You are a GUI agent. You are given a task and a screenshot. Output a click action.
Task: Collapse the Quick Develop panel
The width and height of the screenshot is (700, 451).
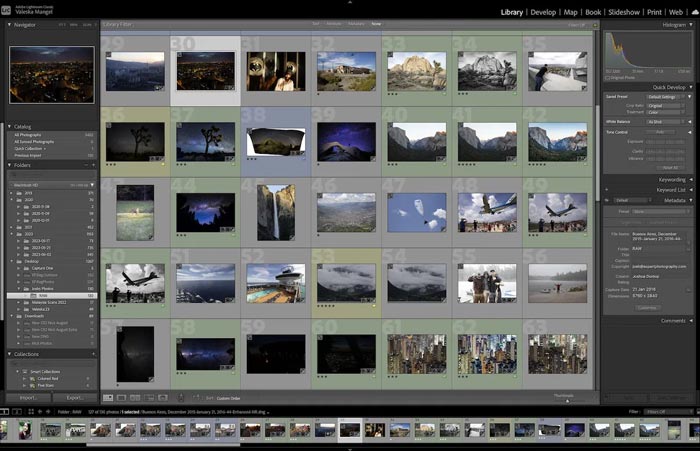(x=691, y=87)
